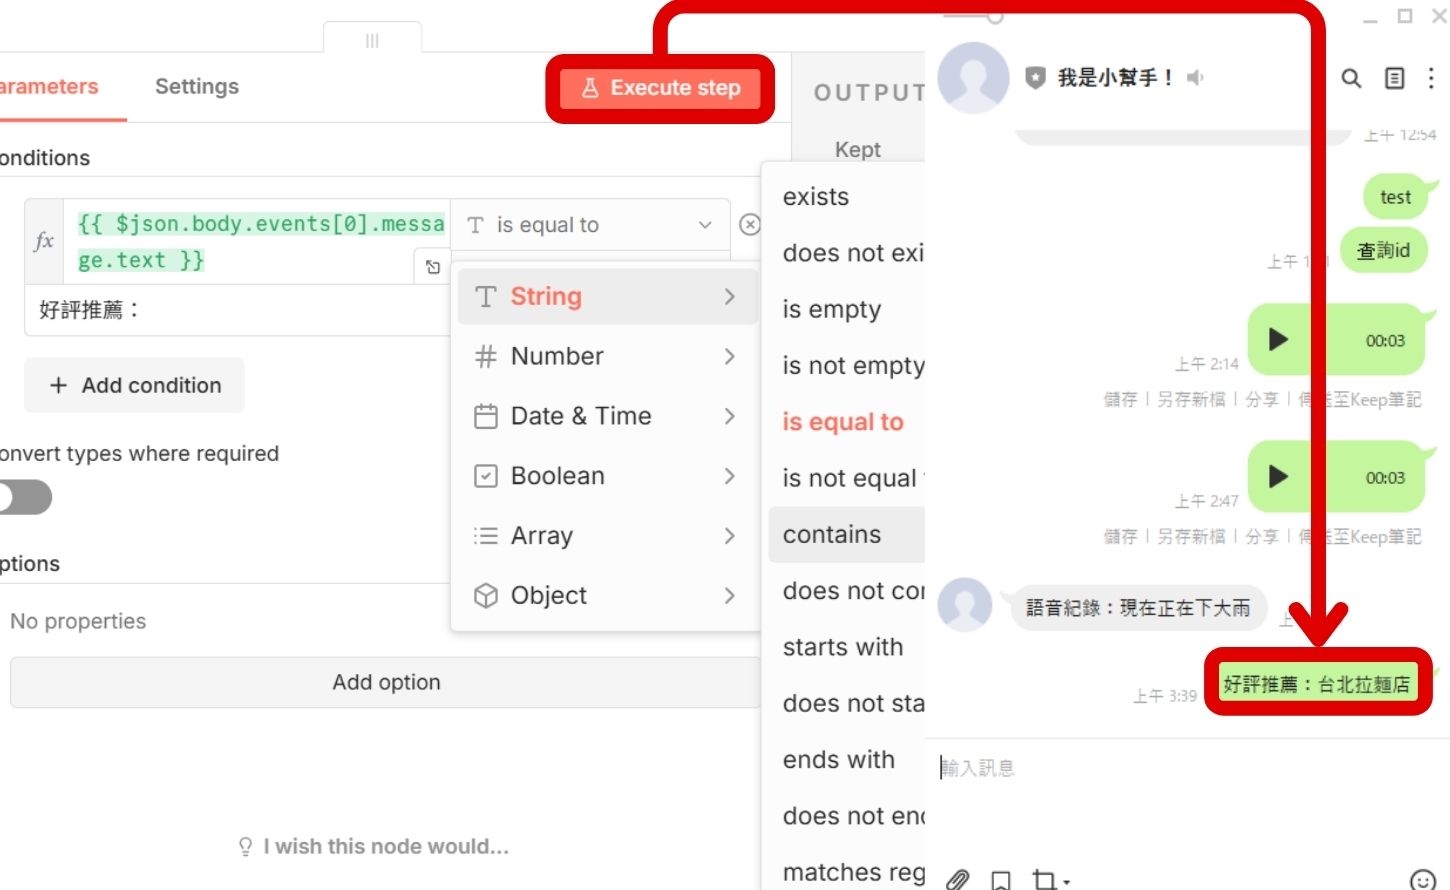Click the screen capture crop icon

pos(1045,879)
